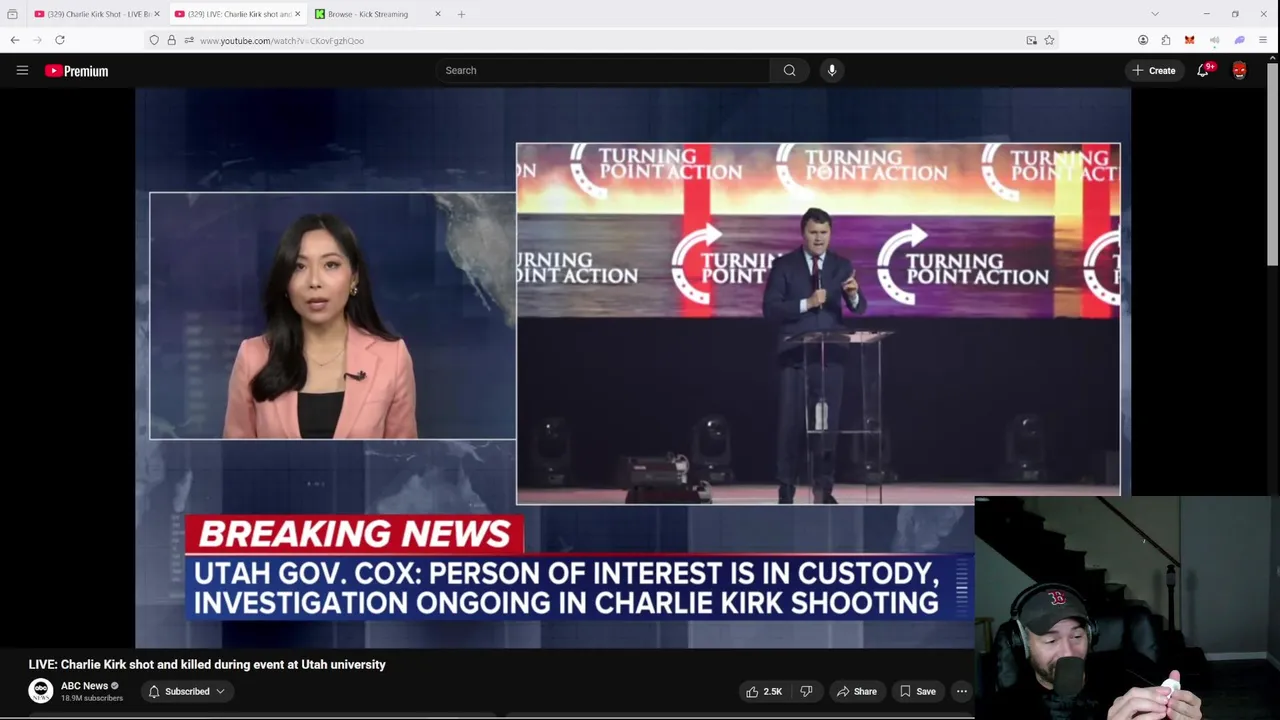Viewport: 1280px width, 720px height.
Task: View site security padlock info
Action: [x=171, y=40]
